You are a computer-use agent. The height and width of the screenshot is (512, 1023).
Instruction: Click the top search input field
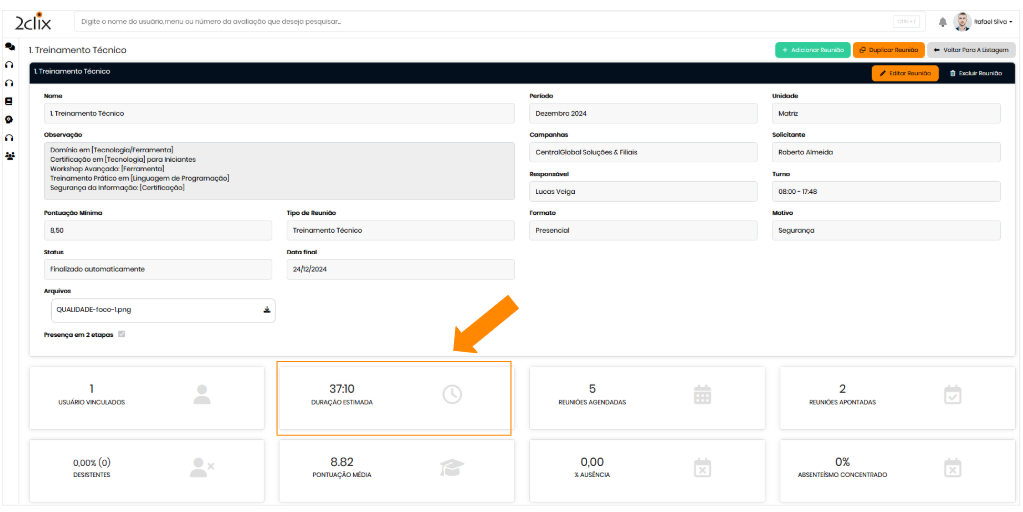tap(480, 21)
